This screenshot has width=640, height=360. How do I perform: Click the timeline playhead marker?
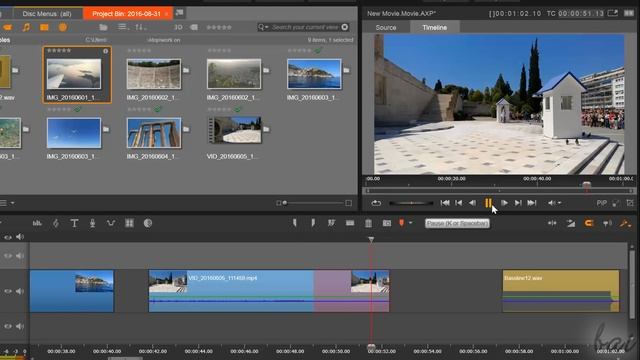[371, 240]
